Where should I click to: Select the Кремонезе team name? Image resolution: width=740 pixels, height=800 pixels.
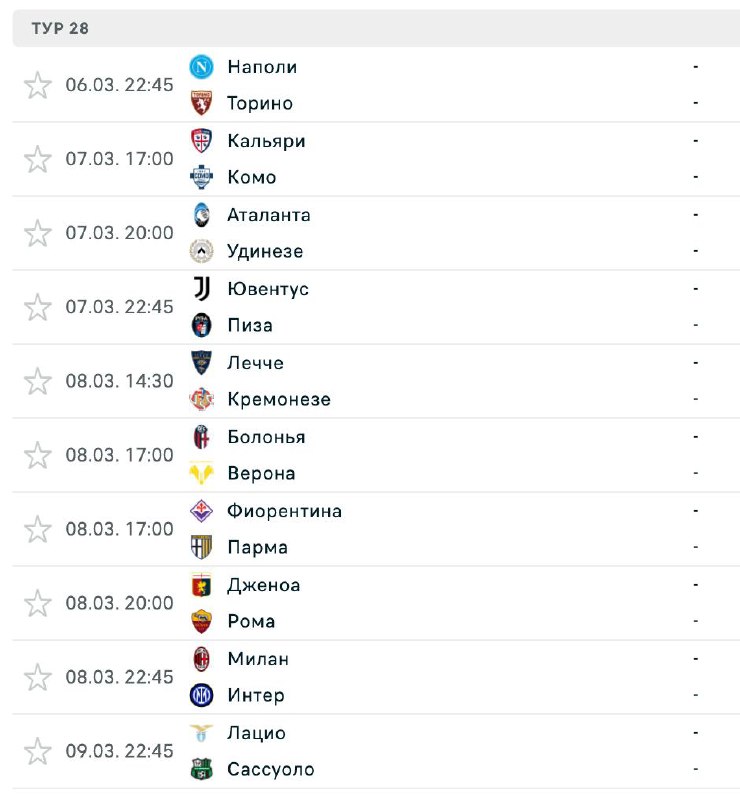click(279, 399)
